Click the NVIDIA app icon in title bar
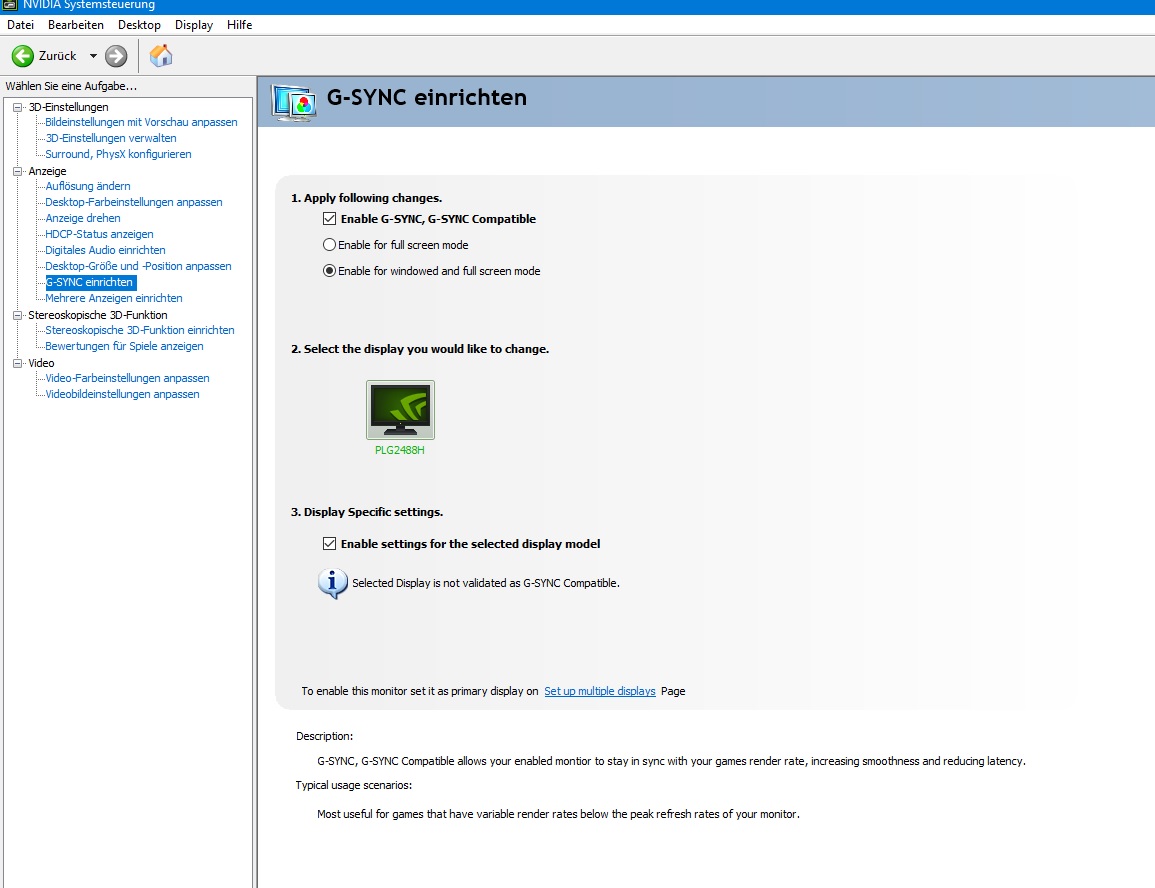 tap(10, 5)
